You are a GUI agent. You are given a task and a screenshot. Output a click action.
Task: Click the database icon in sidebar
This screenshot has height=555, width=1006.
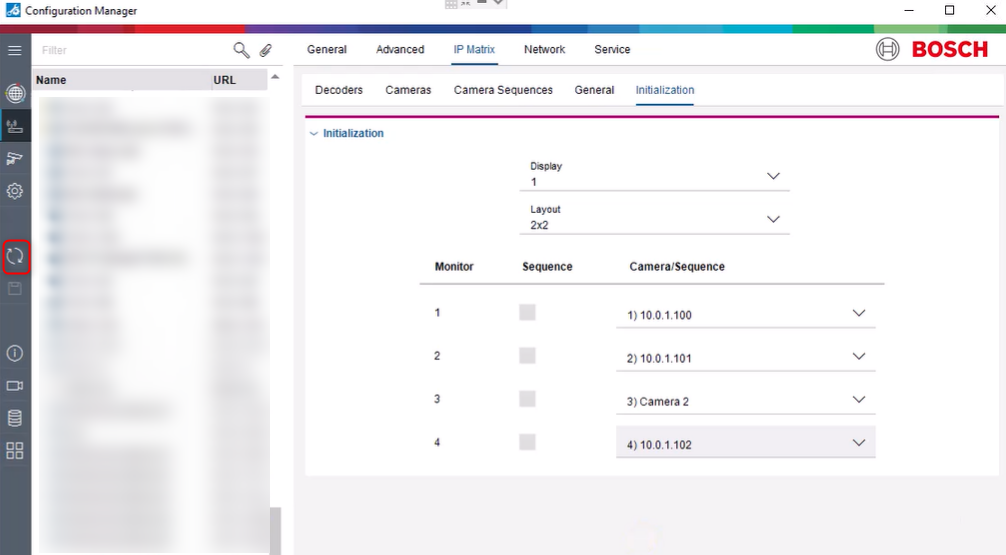point(15,418)
